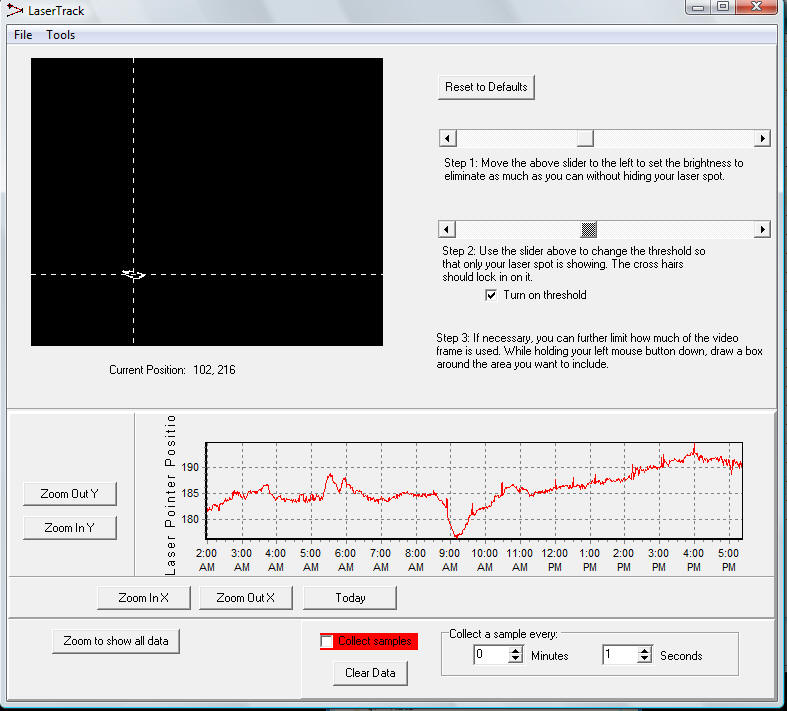Click Zoom to show all data
The width and height of the screenshot is (787, 711).
coord(115,641)
